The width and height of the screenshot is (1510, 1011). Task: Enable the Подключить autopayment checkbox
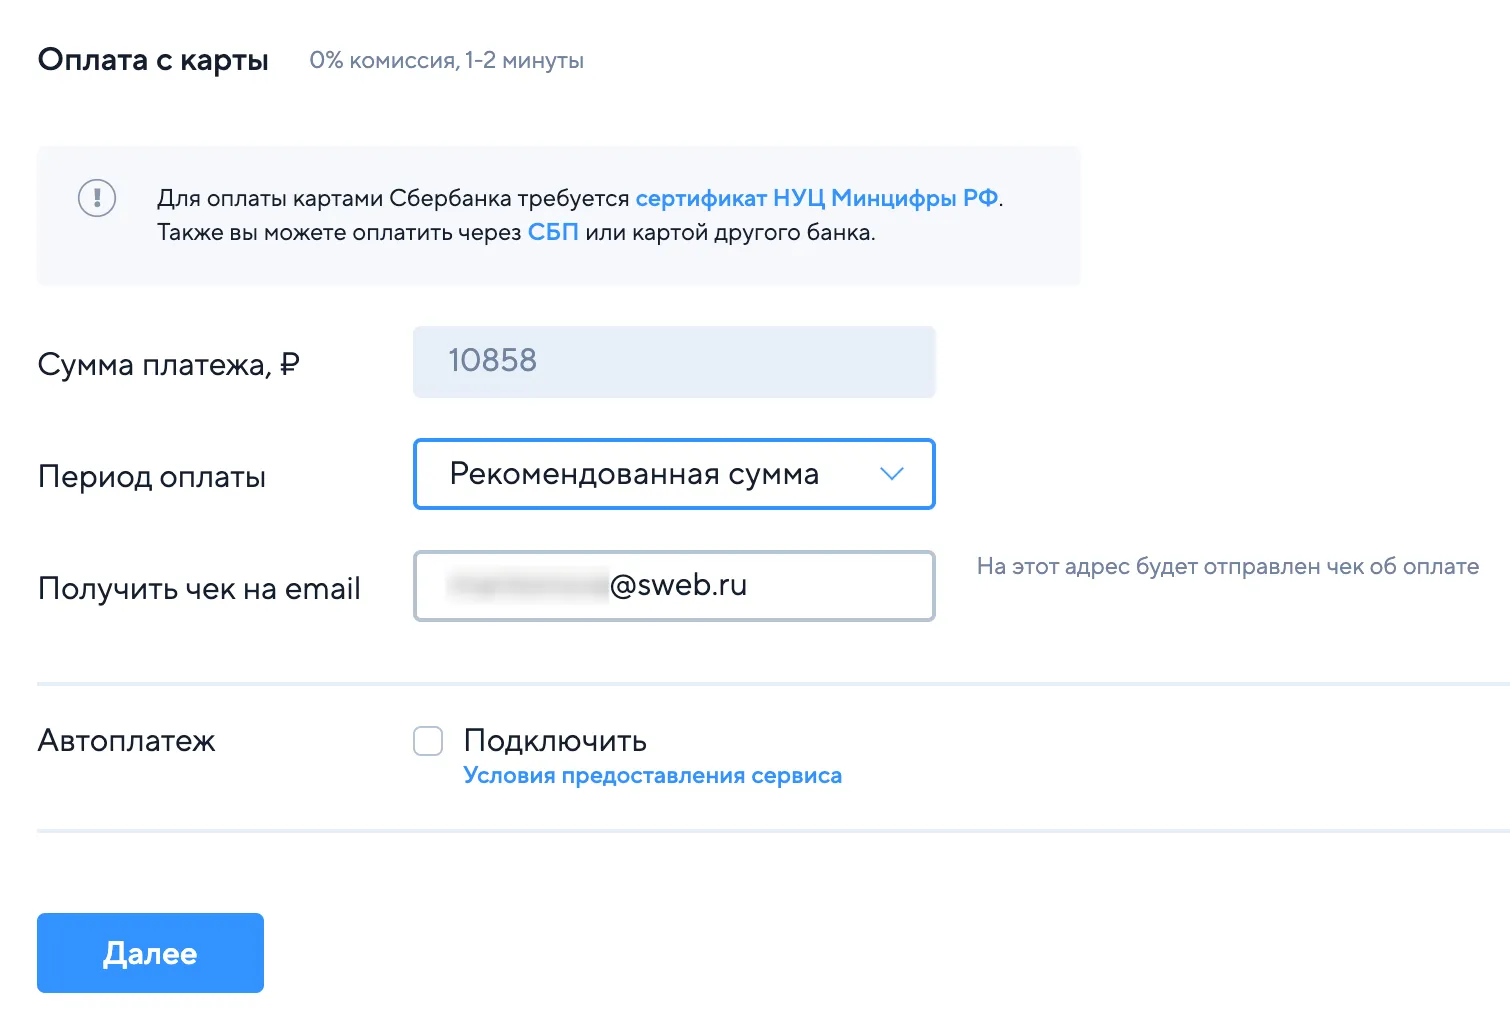[428, 741]
